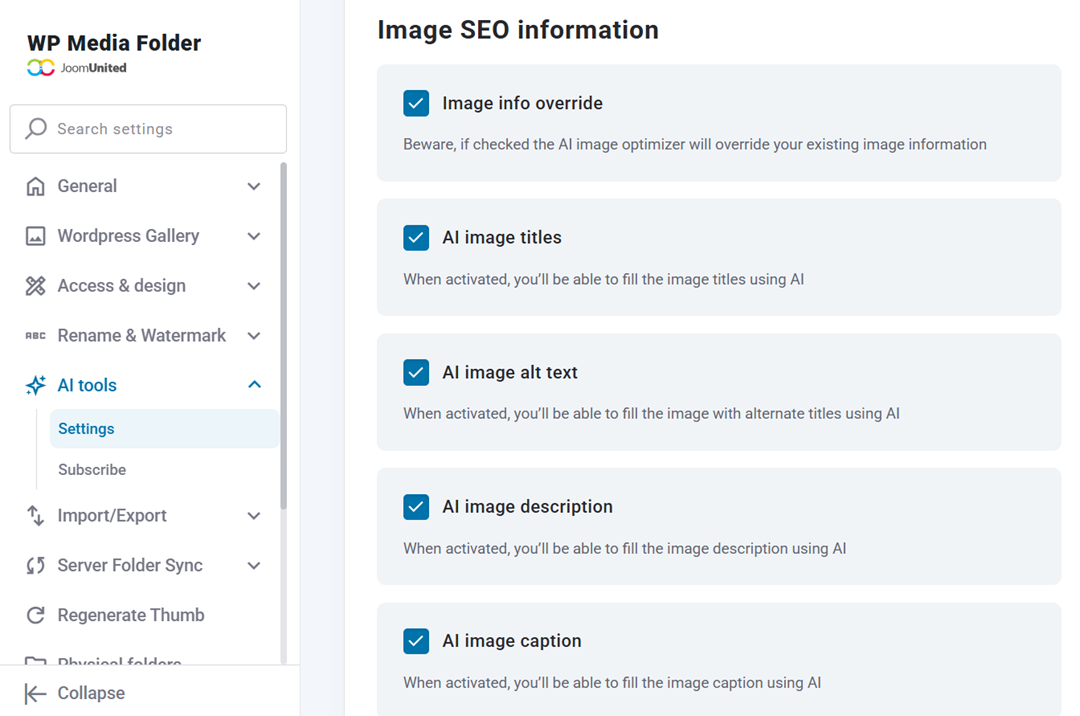This screenshot has width=1080, height=716.
Task: Uncheck the Image info override checkbox
Action: coord(416,103)
